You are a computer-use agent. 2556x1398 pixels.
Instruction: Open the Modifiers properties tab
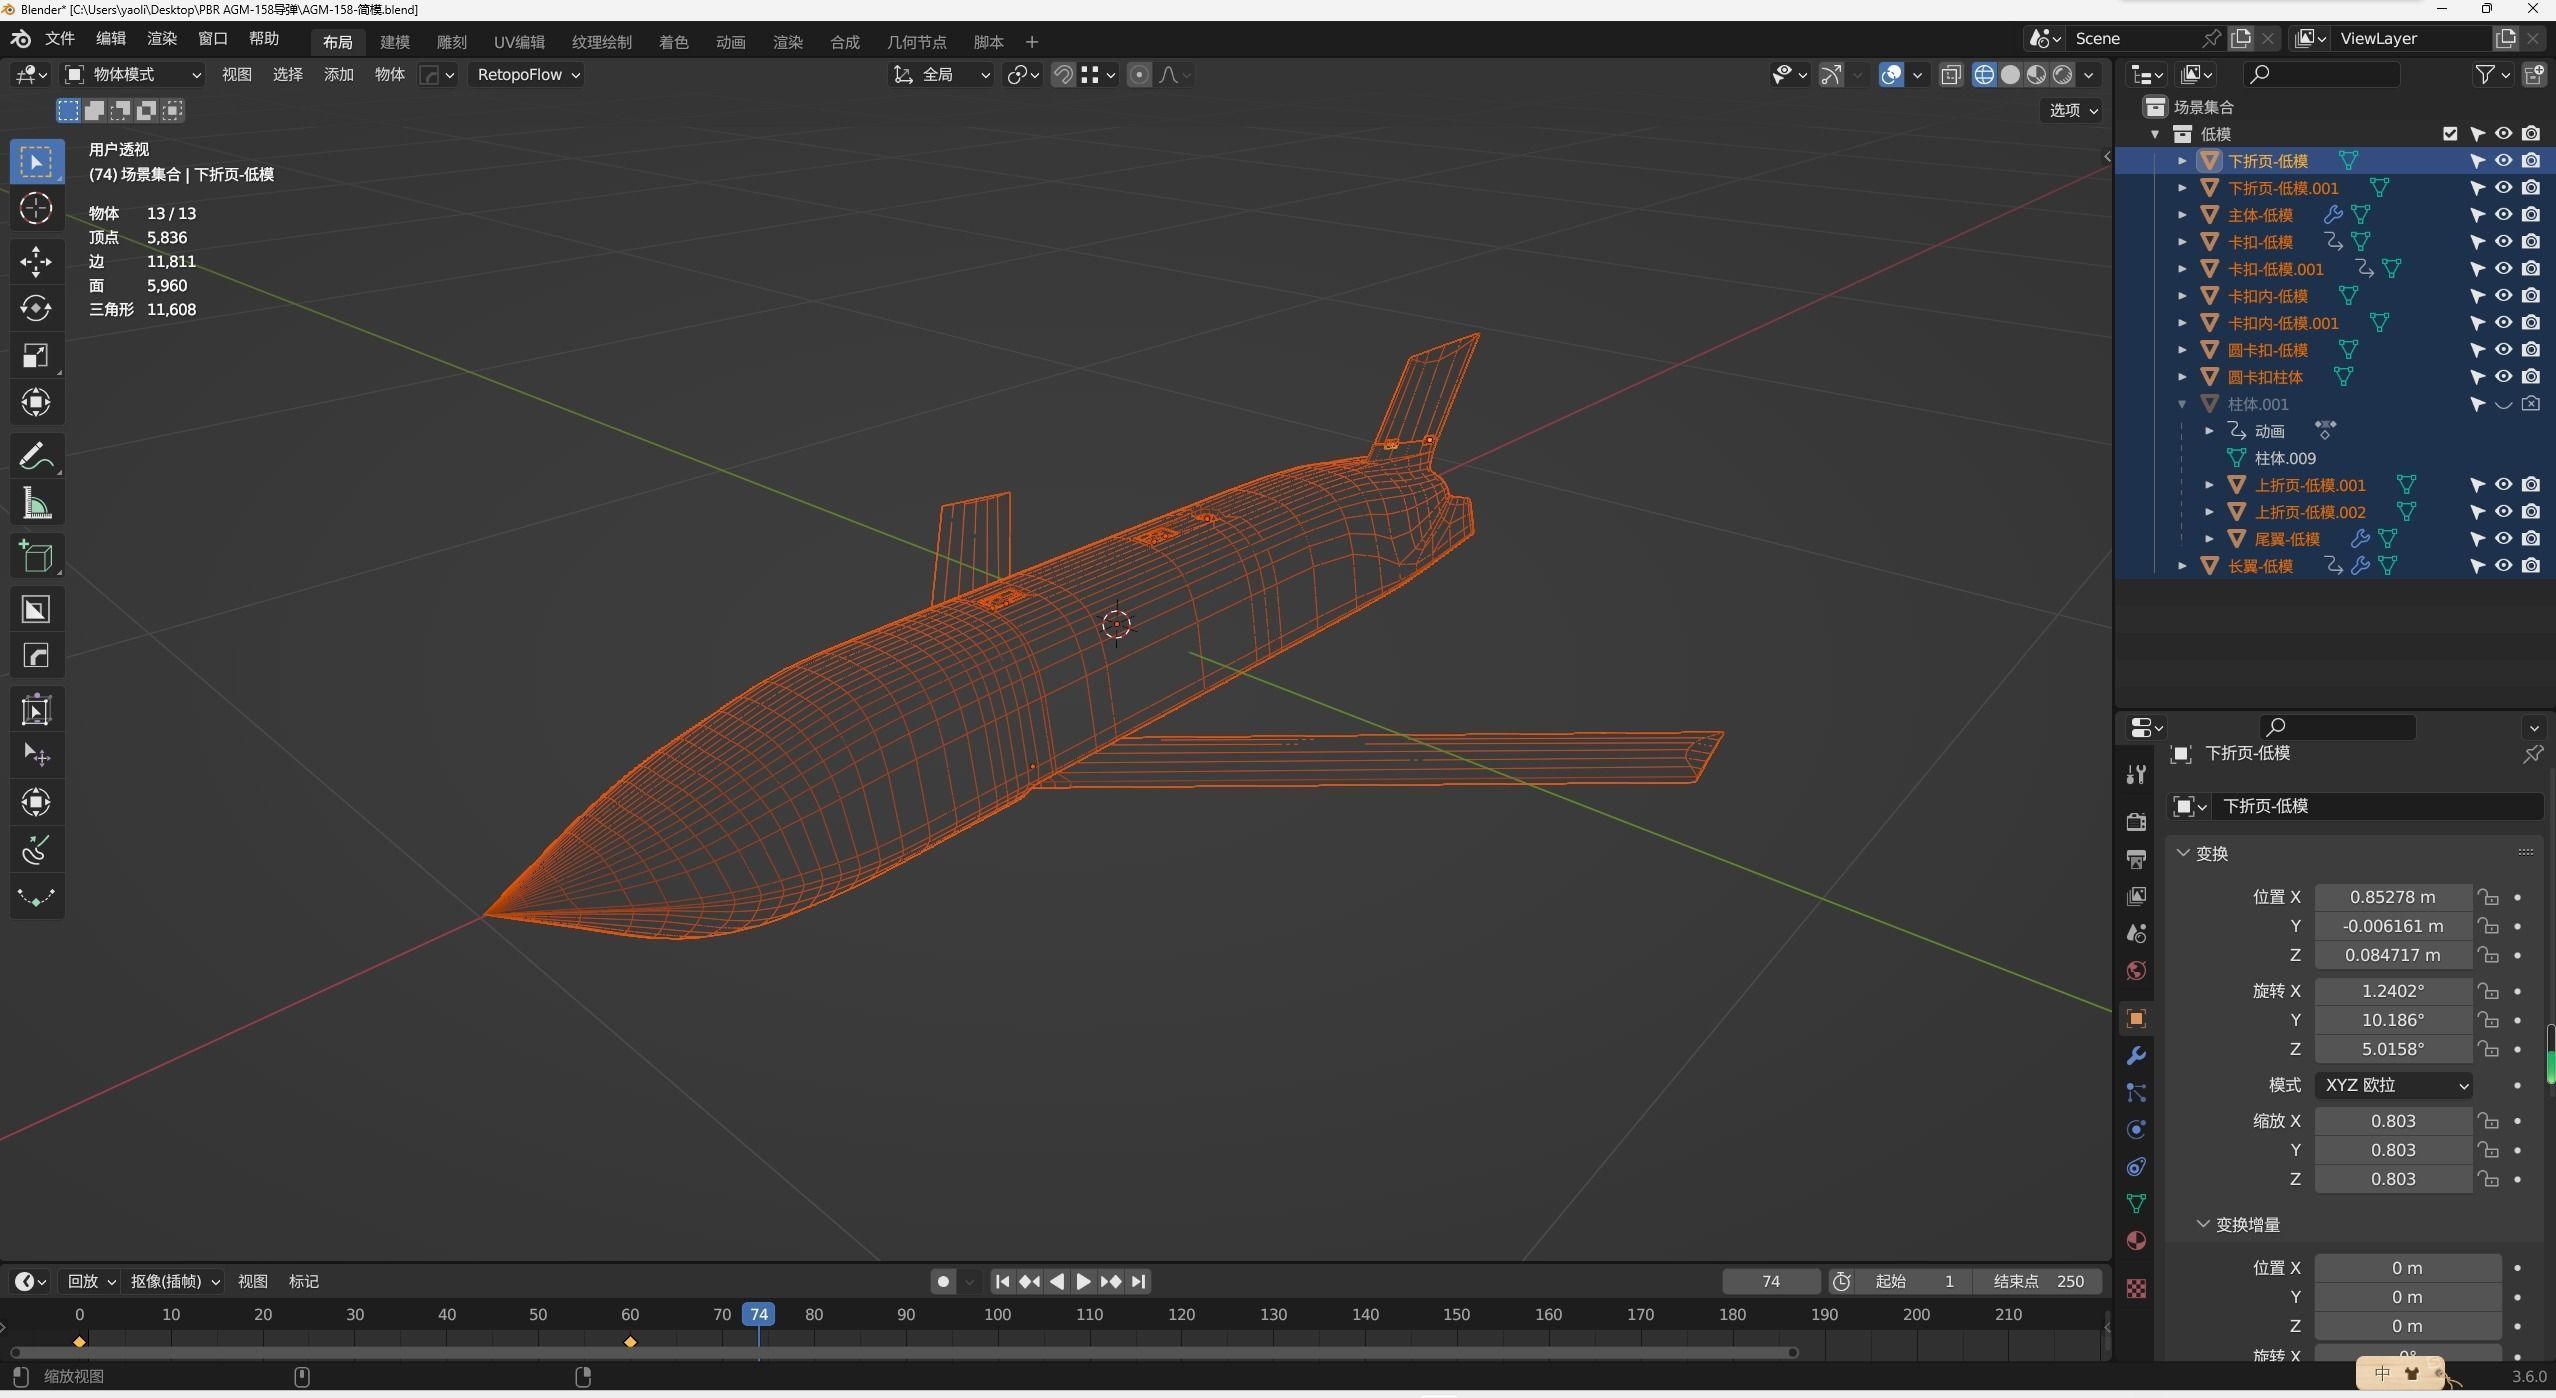[2136, 1056]
